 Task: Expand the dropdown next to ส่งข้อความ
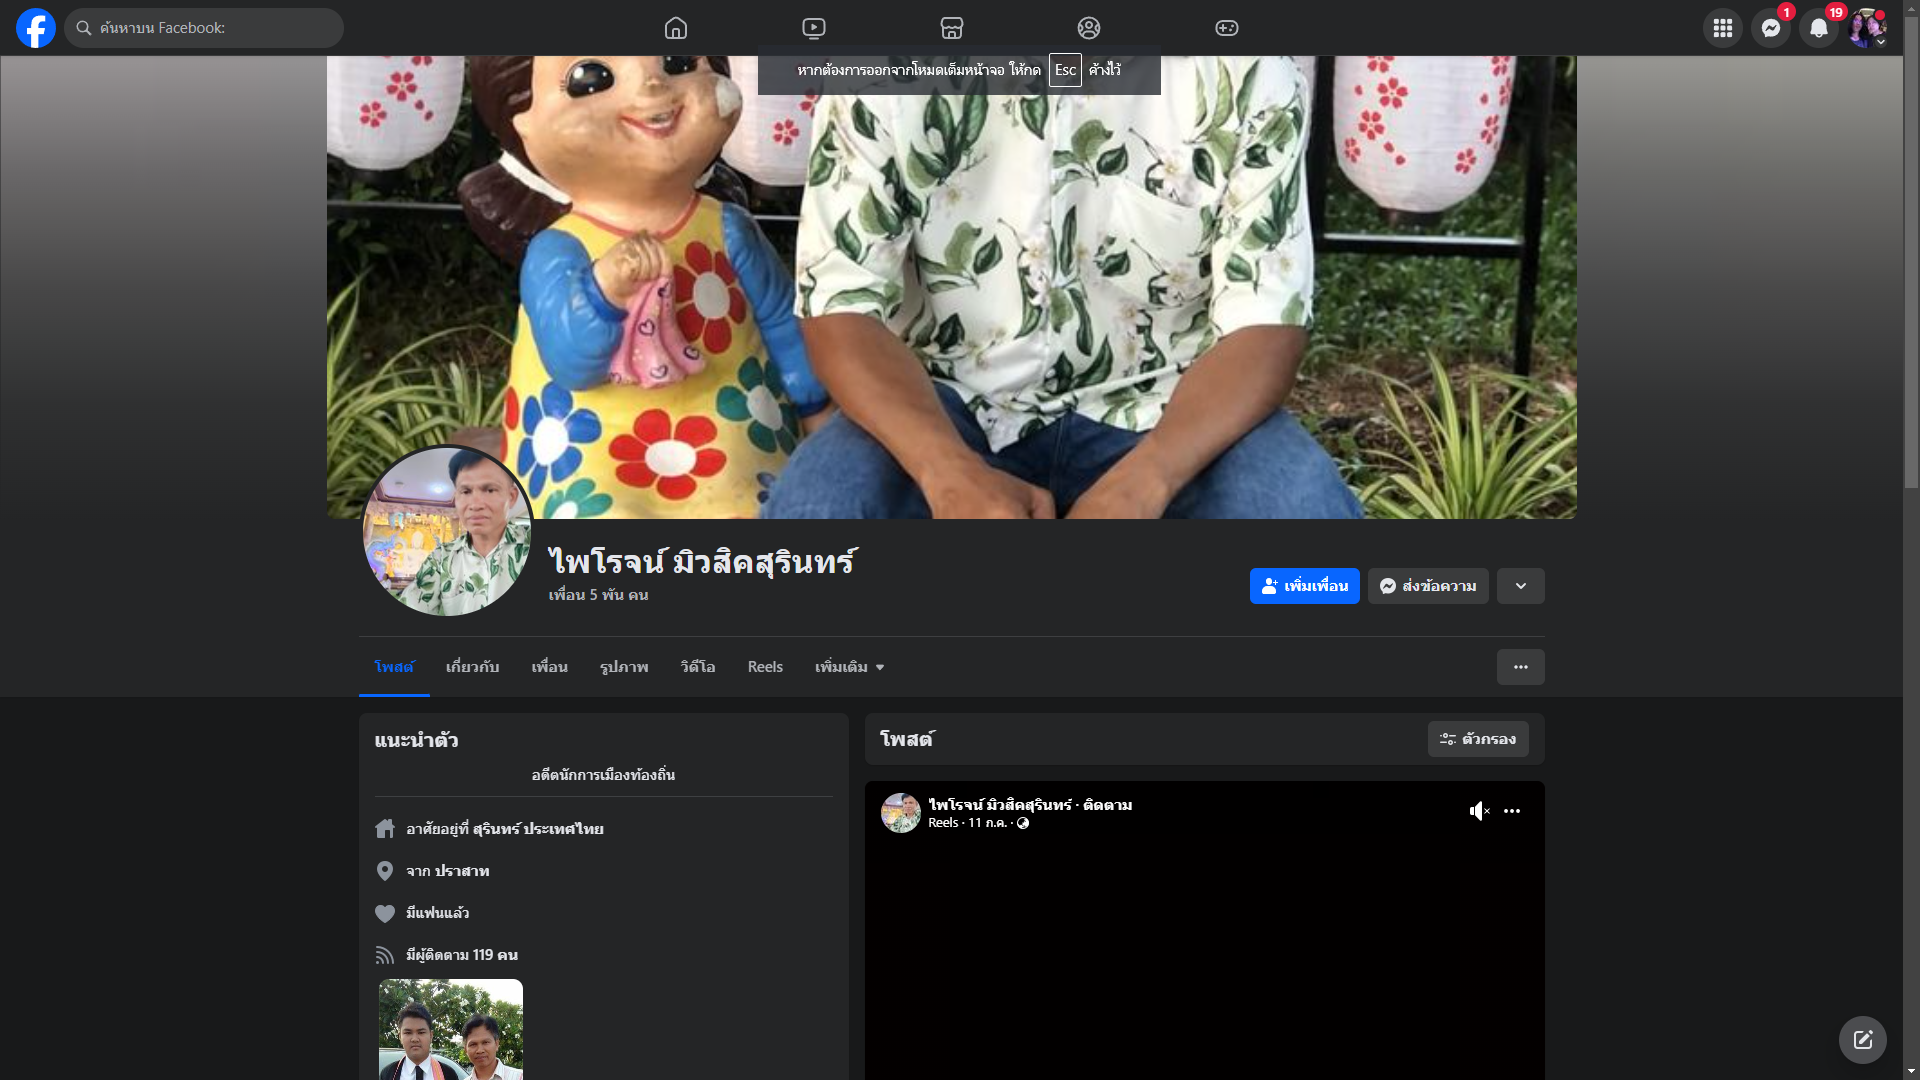(1521, 586)
